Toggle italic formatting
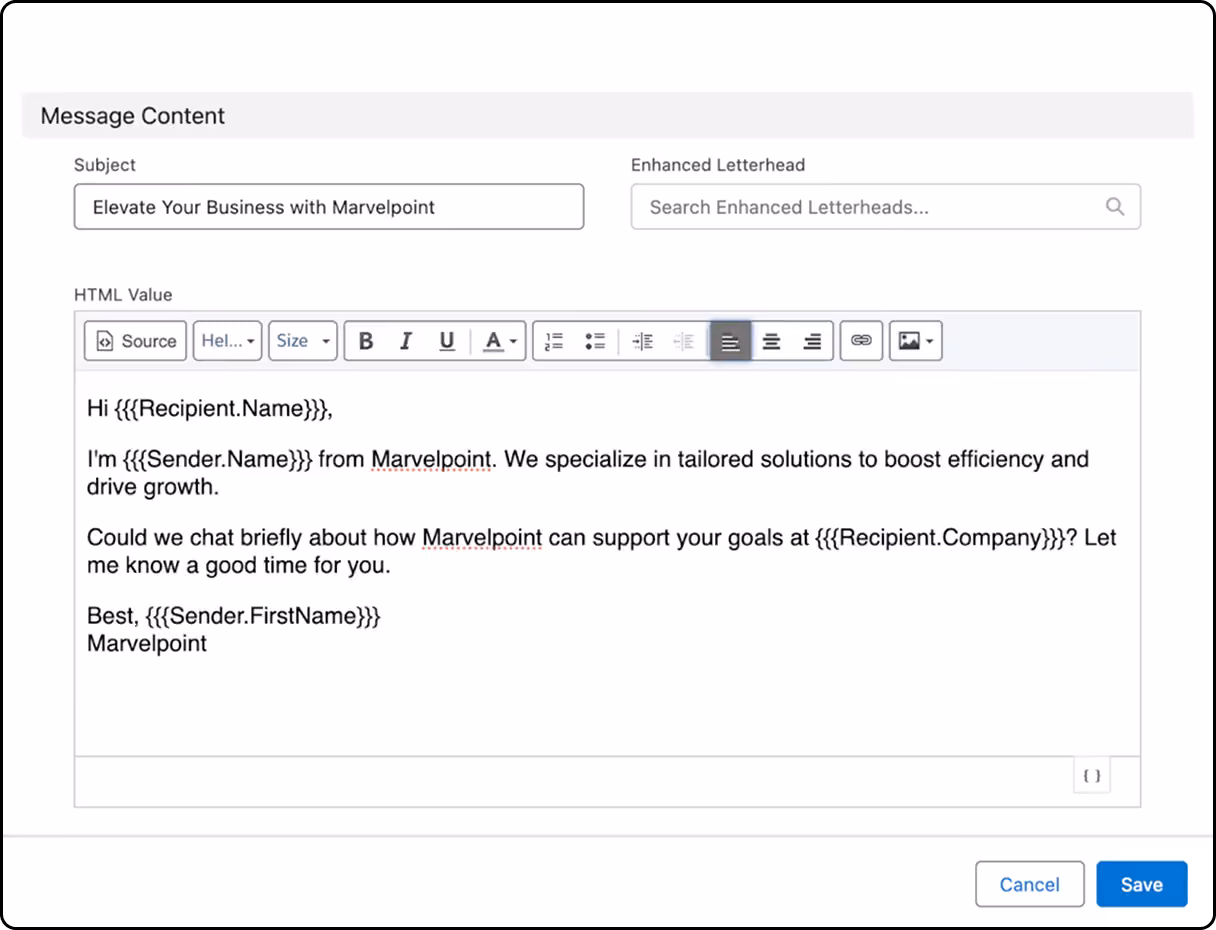Screen dimensions: 1216x930 (x=406, y=341)
